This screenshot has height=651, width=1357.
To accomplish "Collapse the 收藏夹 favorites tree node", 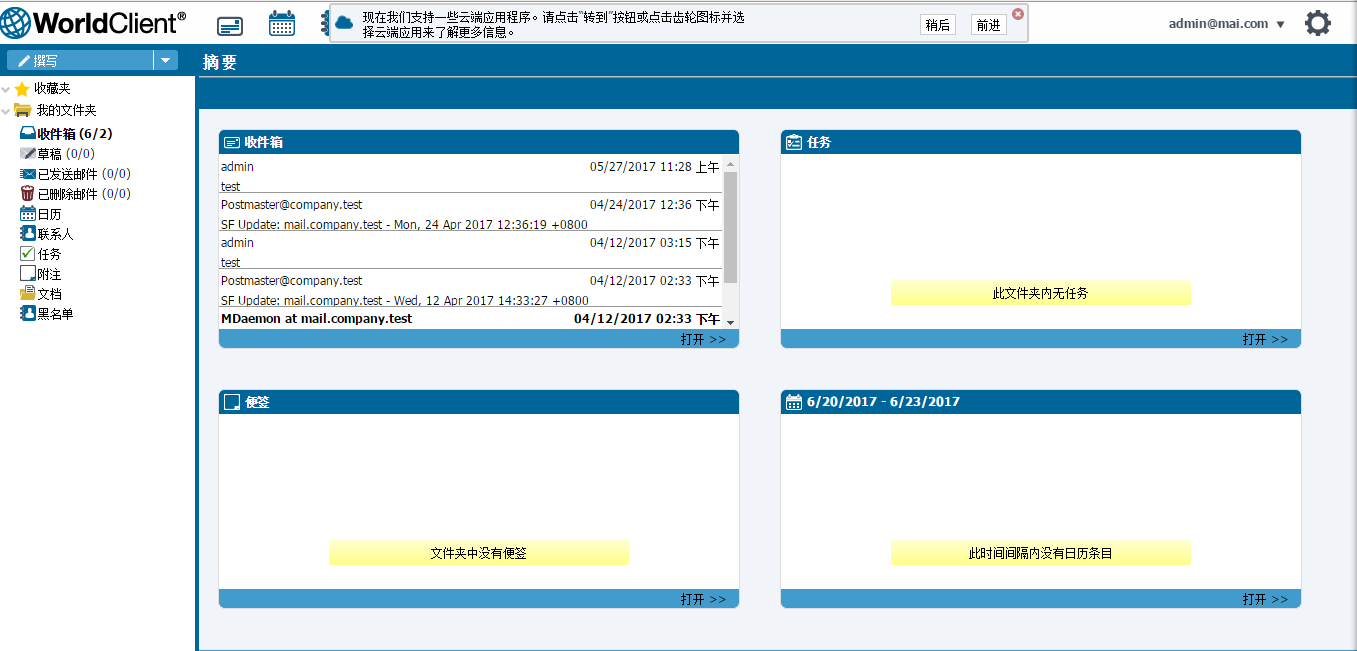I will (x=6, y=90).
